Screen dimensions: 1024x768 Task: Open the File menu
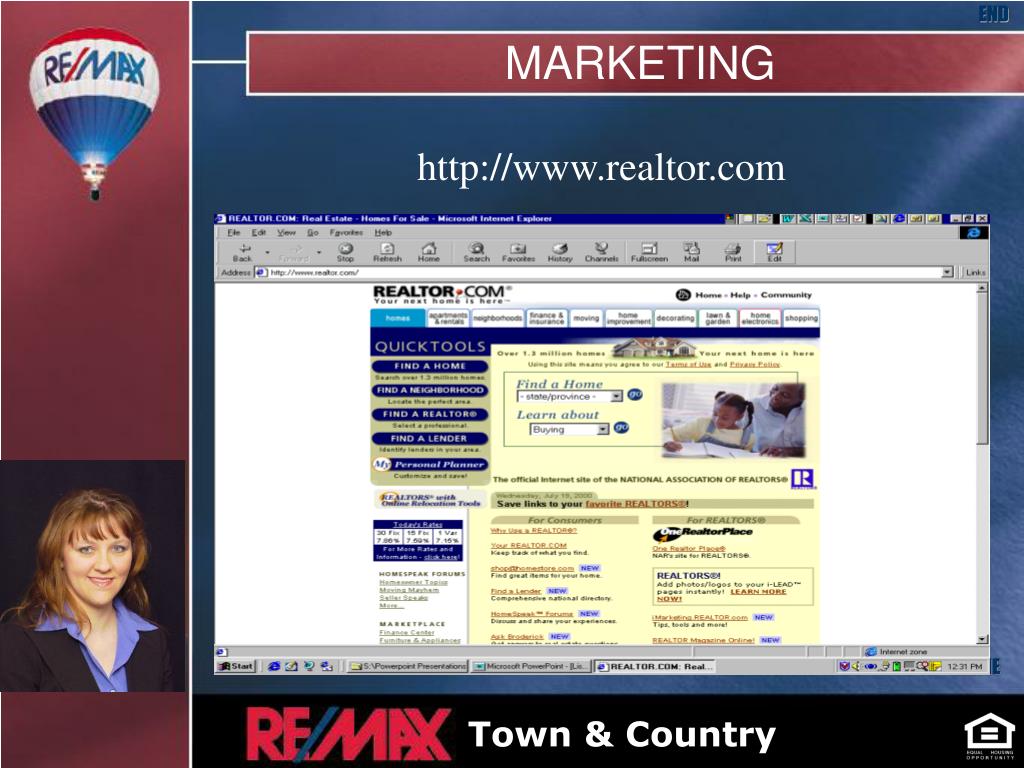click(234, 232)
